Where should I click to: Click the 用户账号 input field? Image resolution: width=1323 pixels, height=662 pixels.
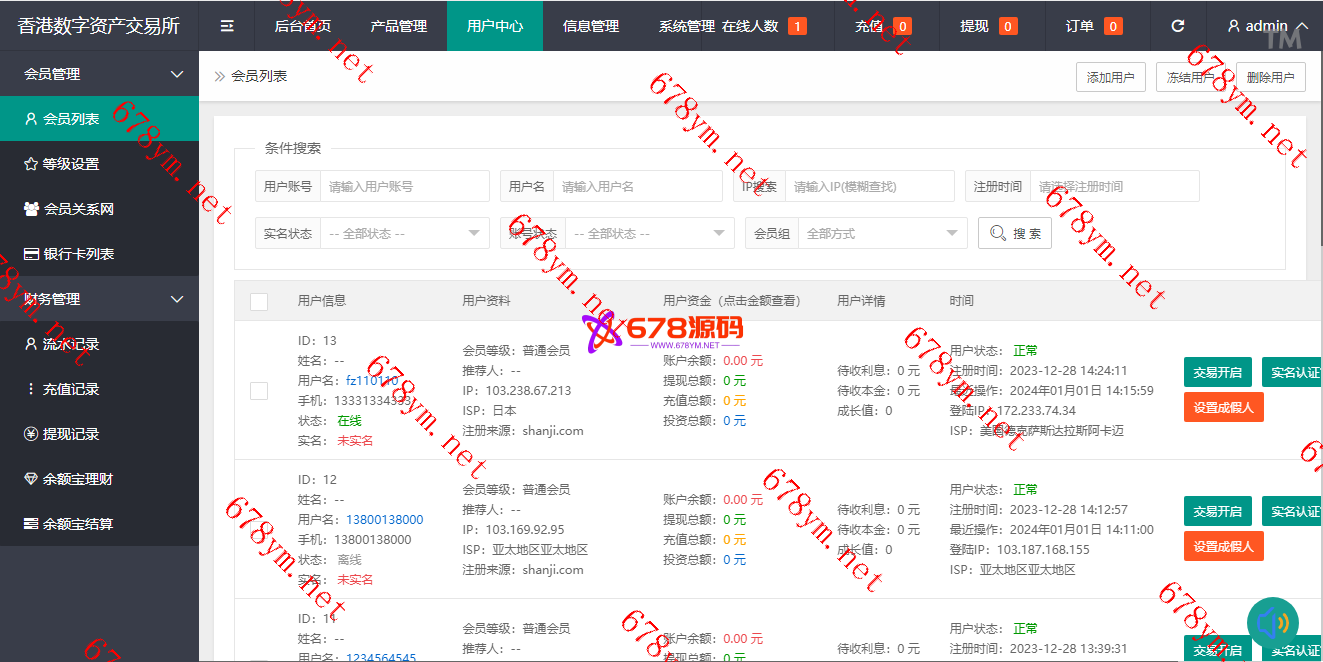point(404,186)
